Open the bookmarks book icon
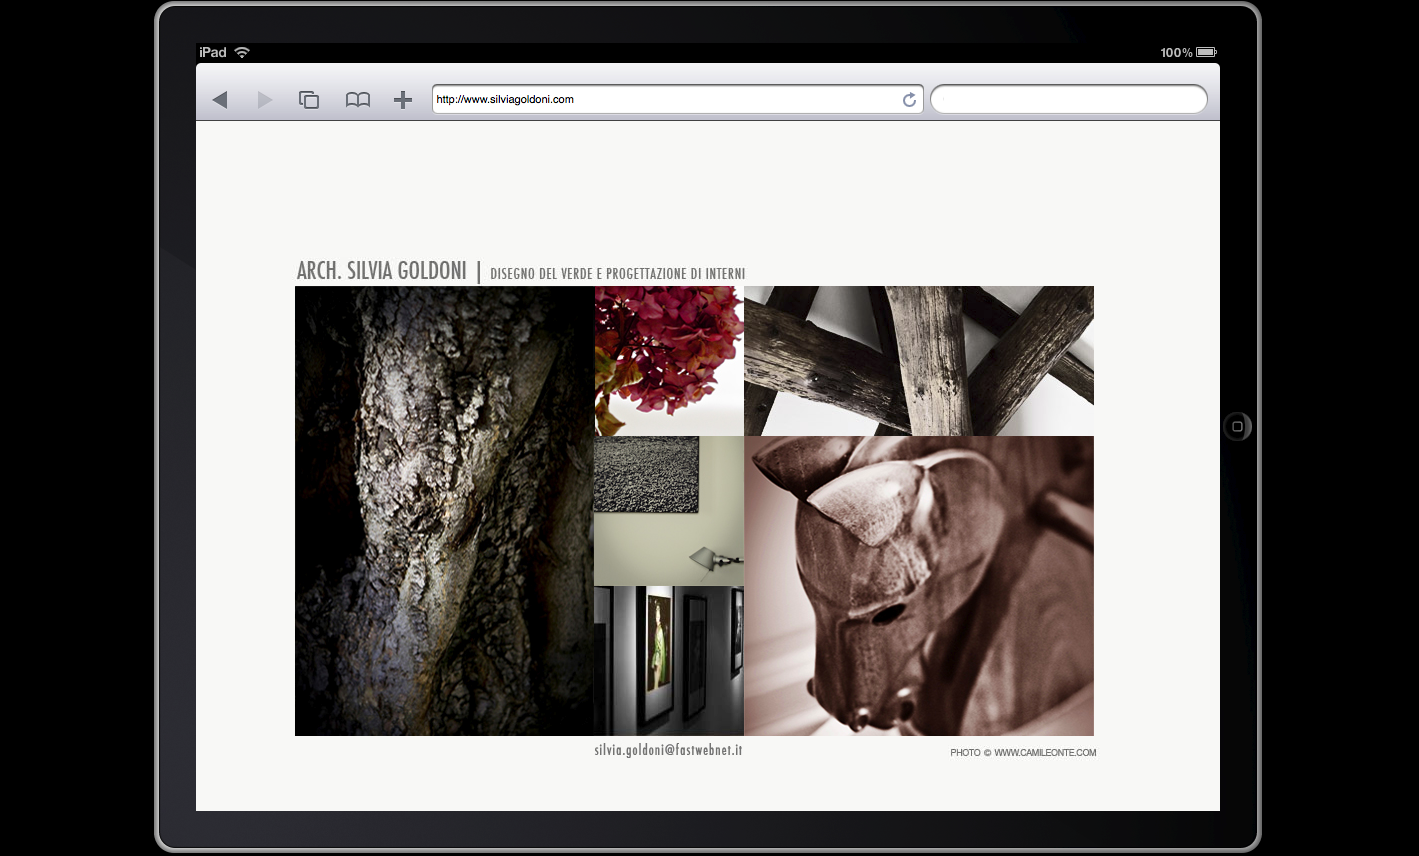1419x856 pixels. (358, 100)
